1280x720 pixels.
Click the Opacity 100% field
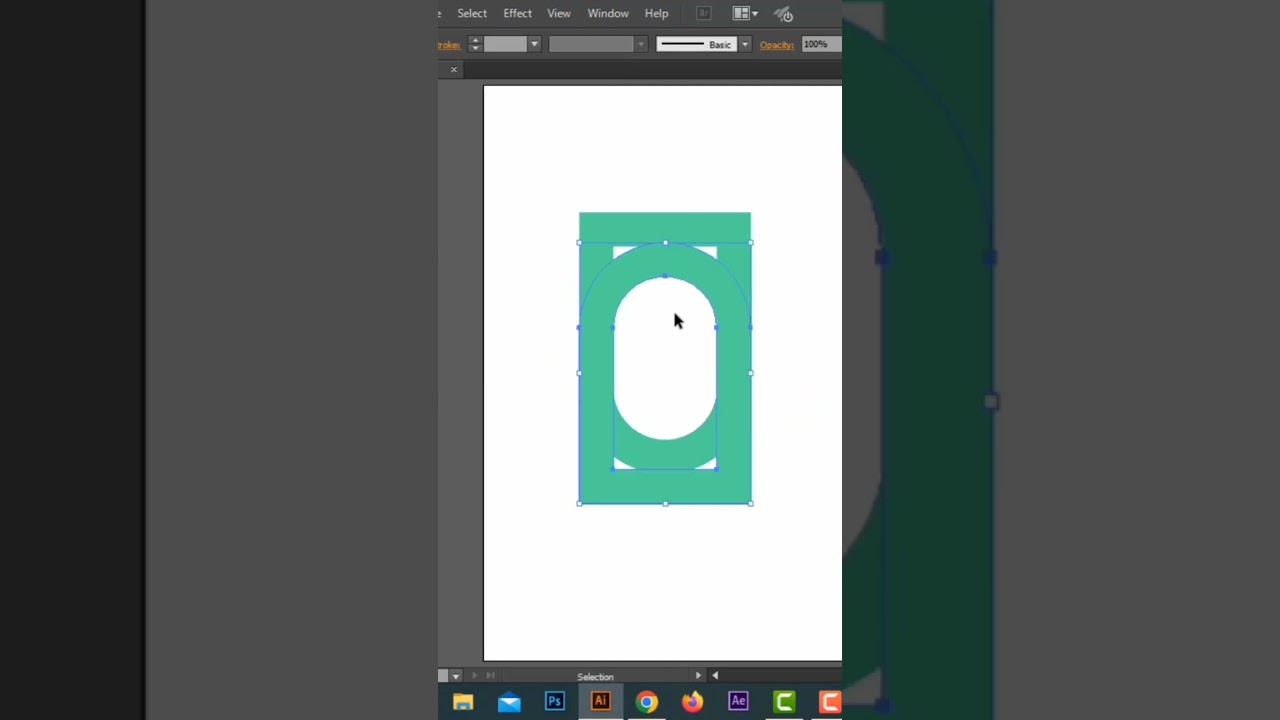point(820,44)
